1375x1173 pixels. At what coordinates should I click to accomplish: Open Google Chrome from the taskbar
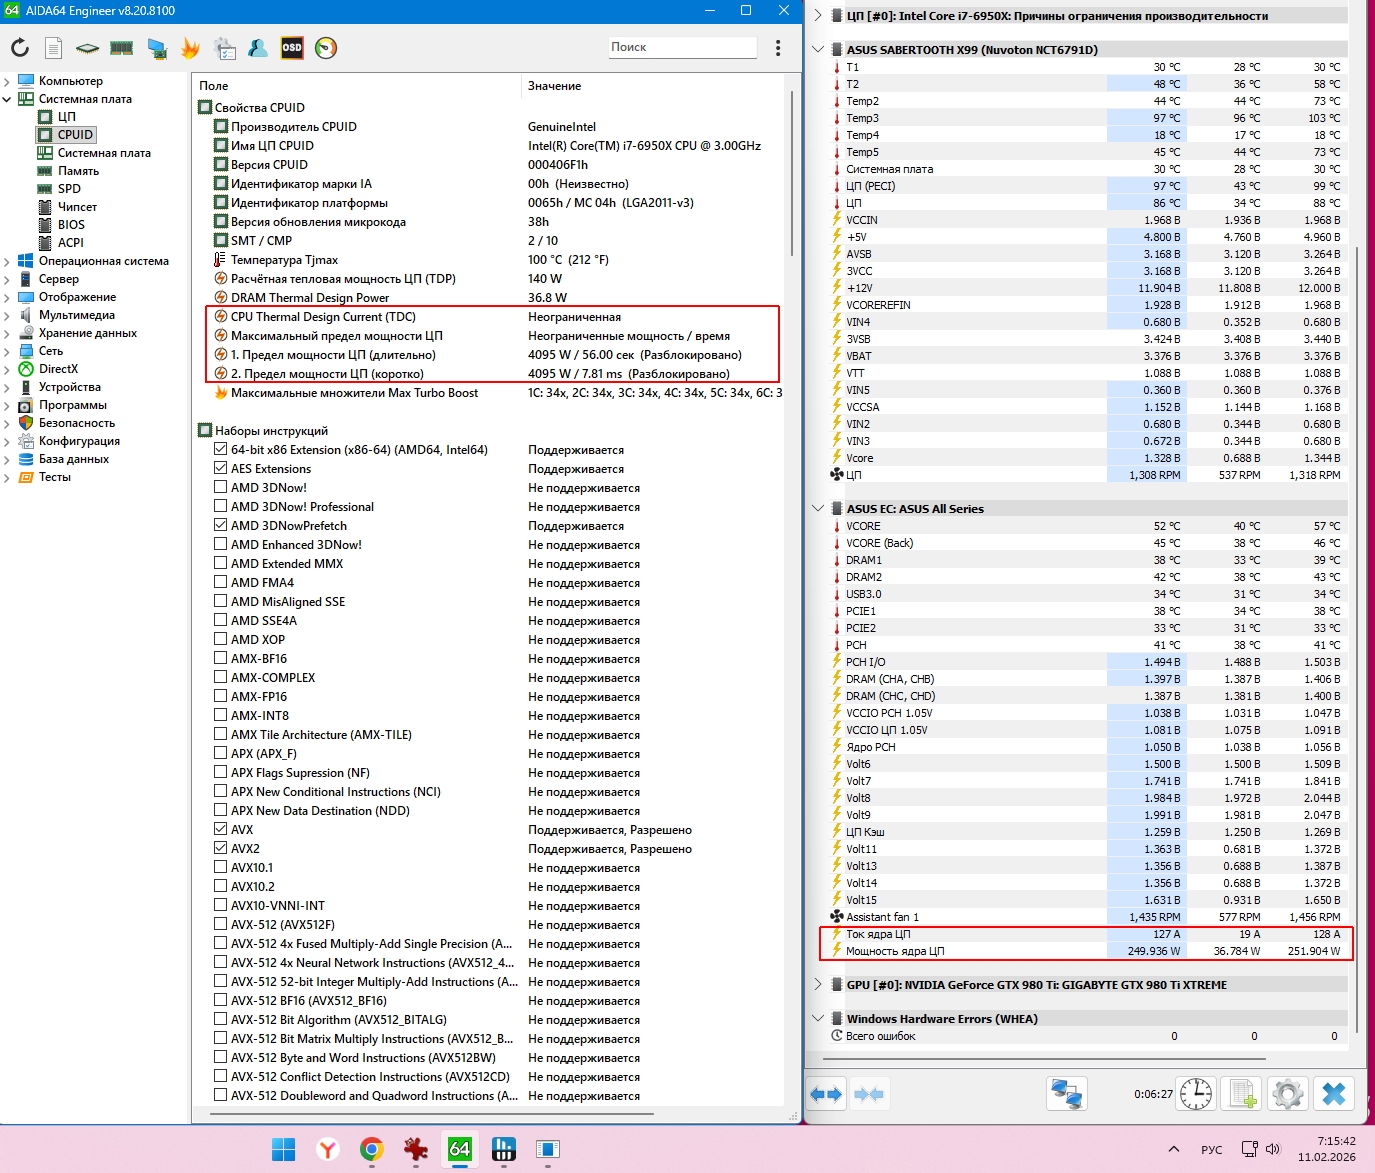click(x=372, y=1149)
